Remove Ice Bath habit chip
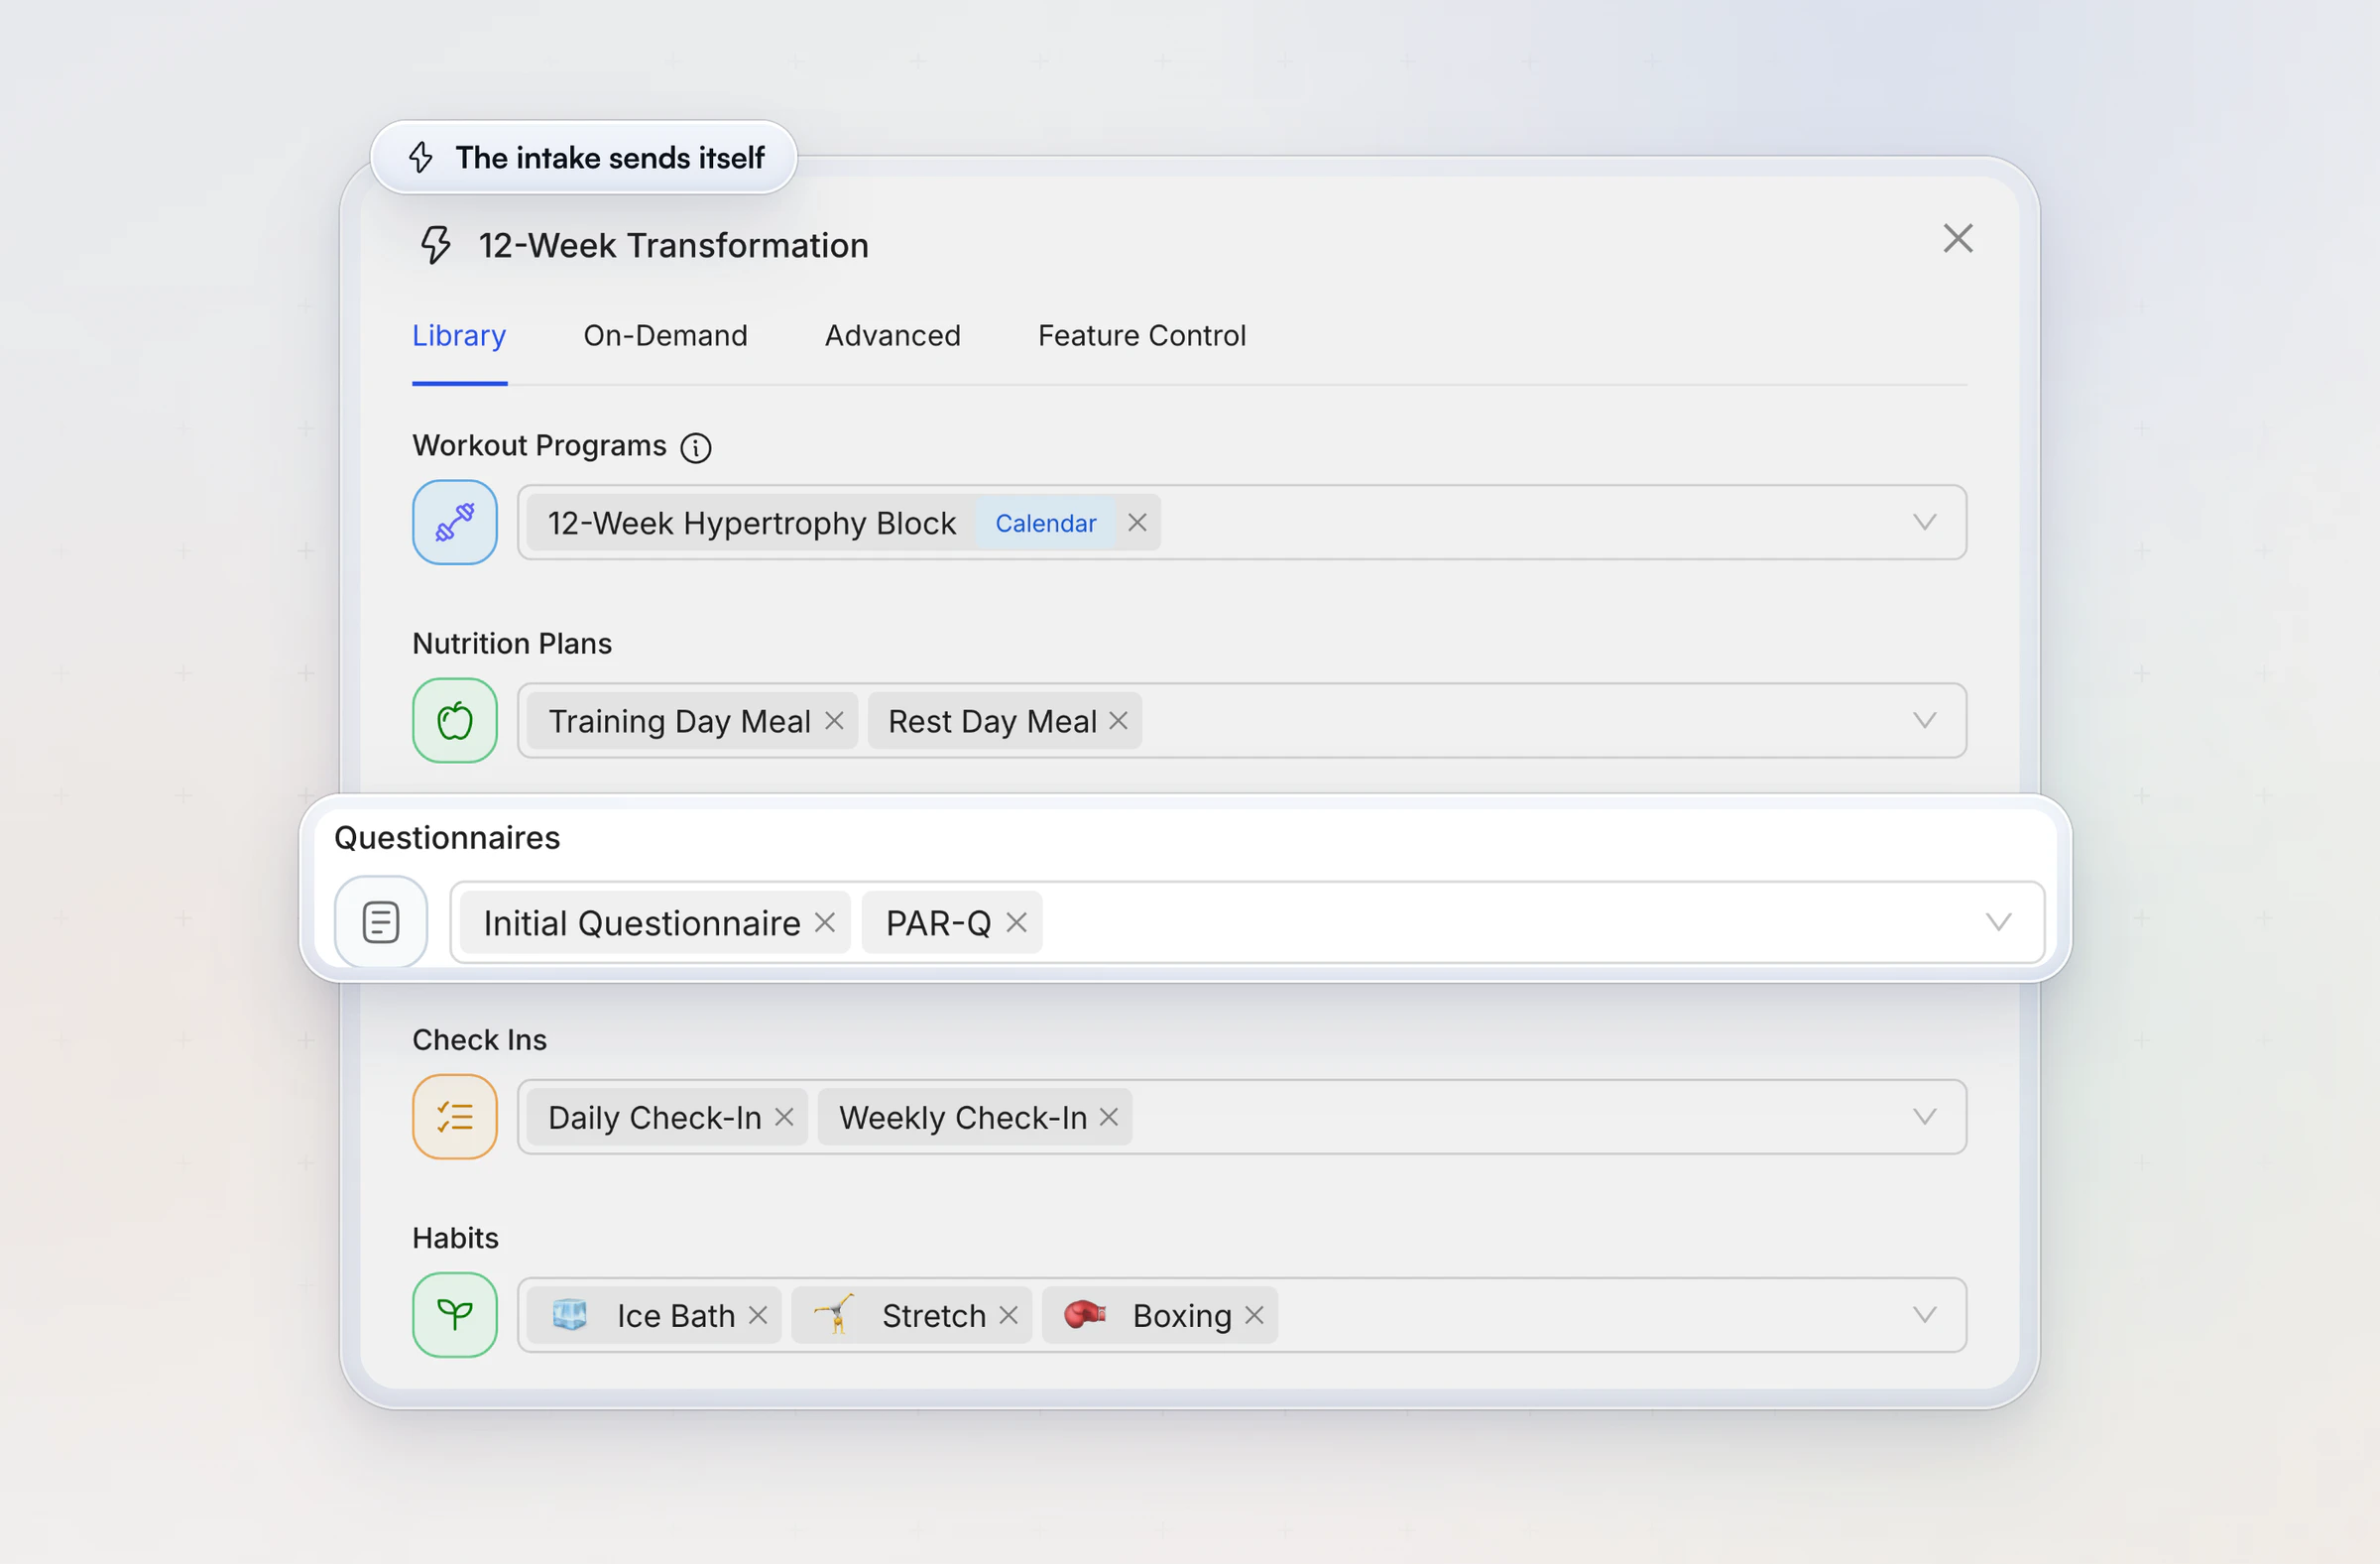The image size is (2380, 1564). click(x=758, y=1314)
